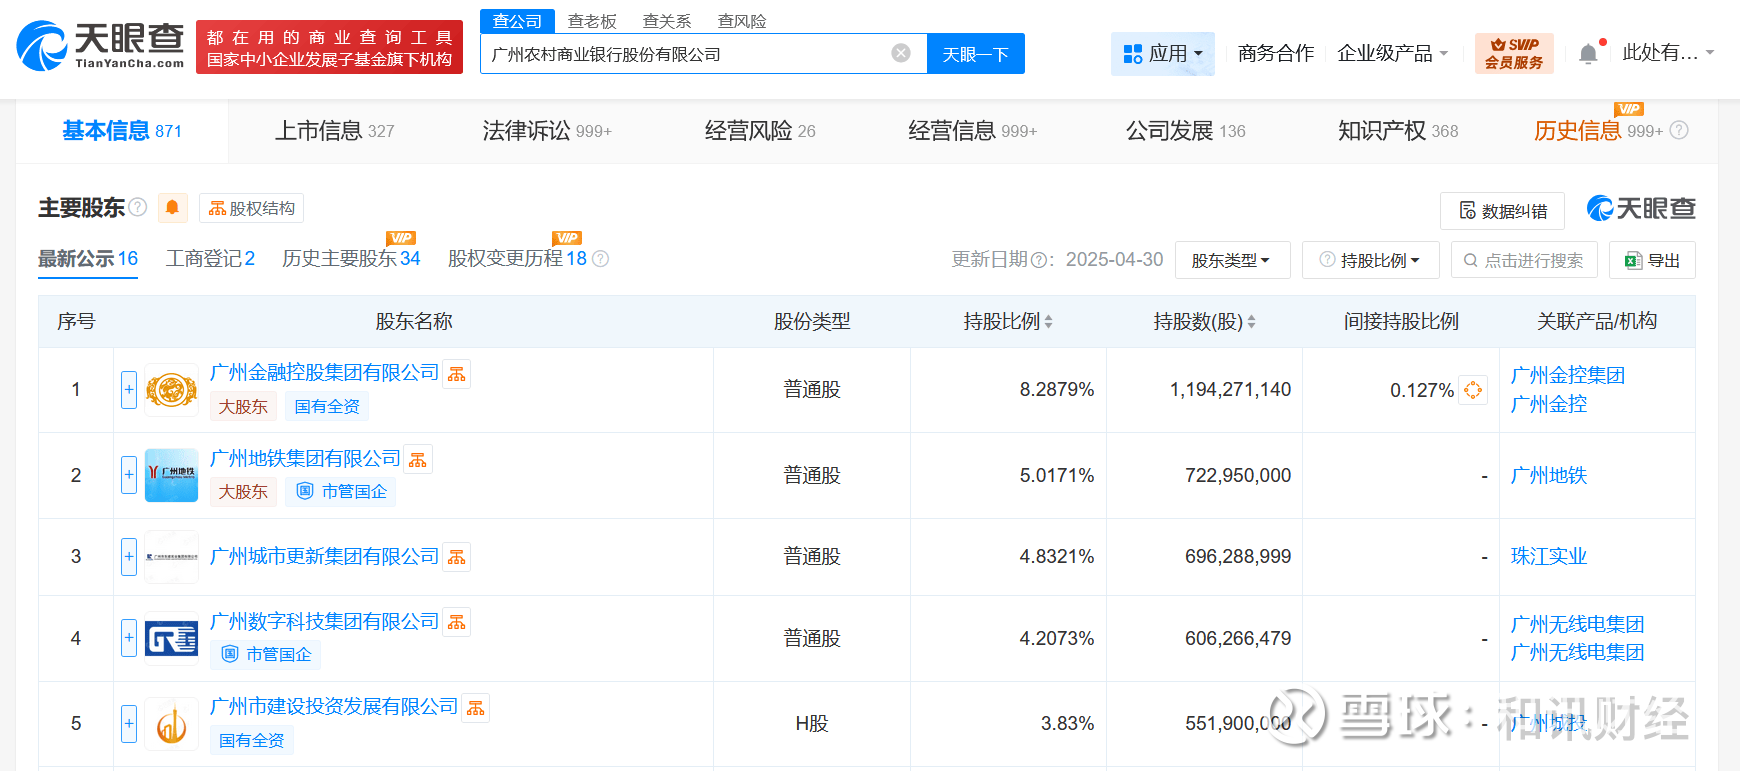This screenshot has width=1740, height=771.
Task: Click the 广州地铁 company logo
Action: (172, 475)
